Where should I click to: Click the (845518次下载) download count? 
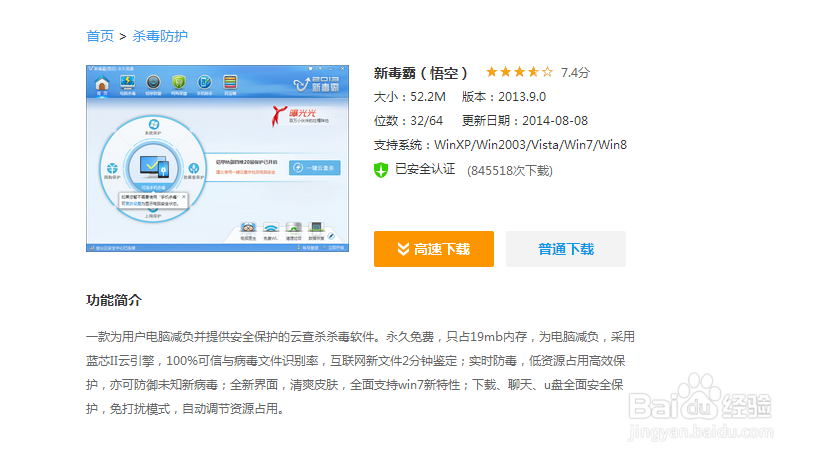click(509, 171)
